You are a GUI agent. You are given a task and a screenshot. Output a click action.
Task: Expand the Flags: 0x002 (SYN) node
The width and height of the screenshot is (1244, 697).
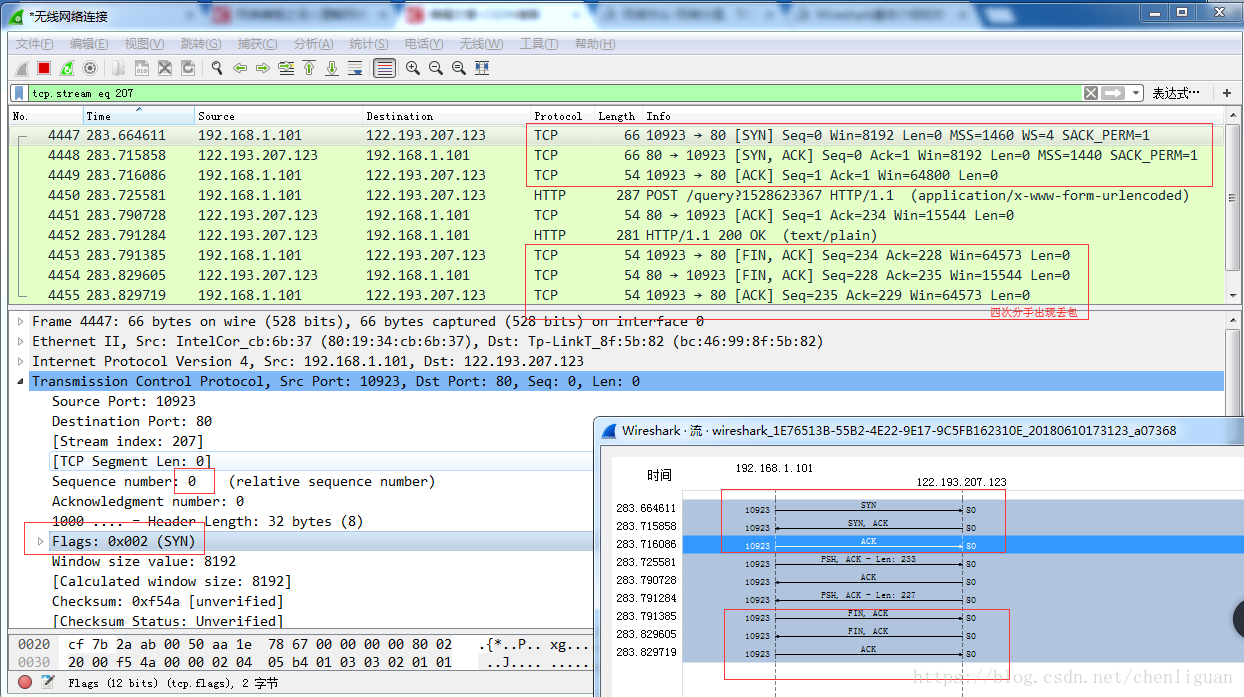click(x=41, y=541)
